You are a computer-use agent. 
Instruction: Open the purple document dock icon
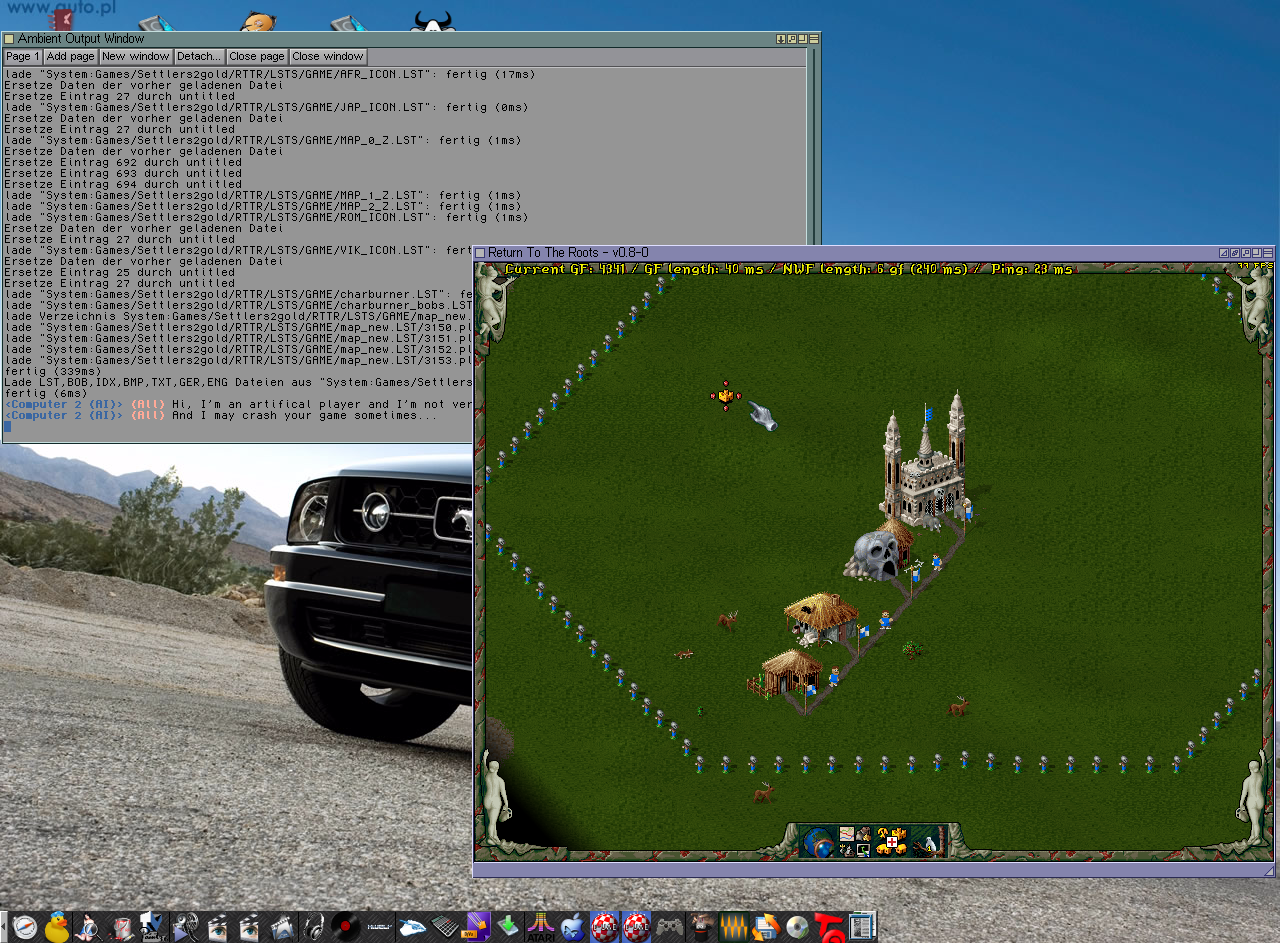pos(478,926)
